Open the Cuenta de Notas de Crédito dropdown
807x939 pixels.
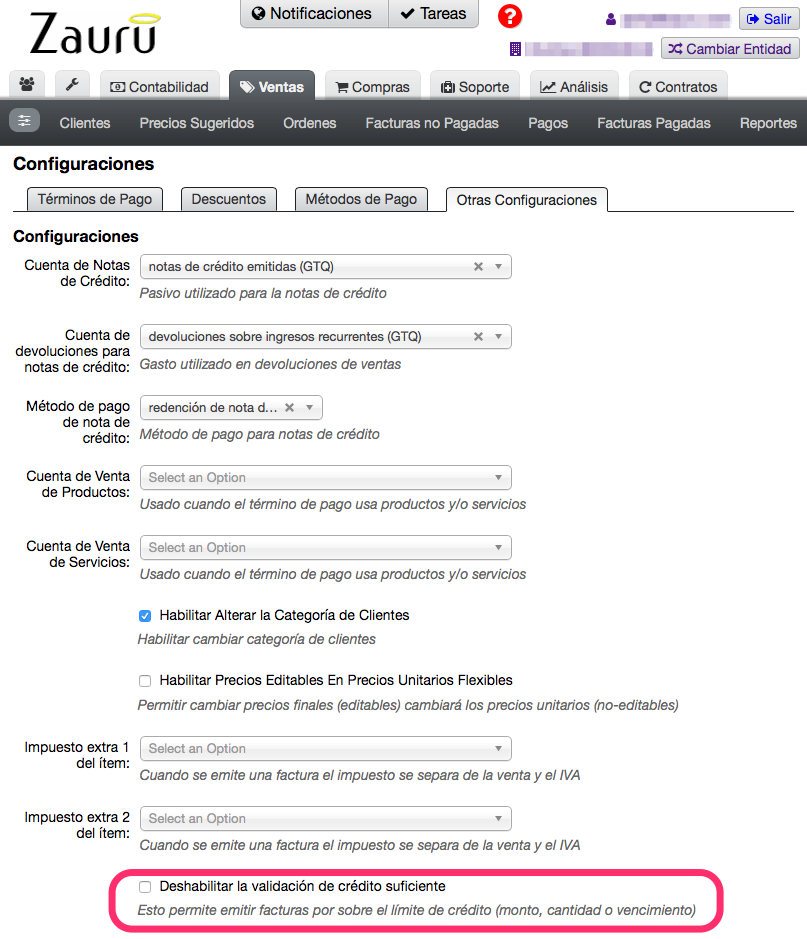click(x=326, y=266)
